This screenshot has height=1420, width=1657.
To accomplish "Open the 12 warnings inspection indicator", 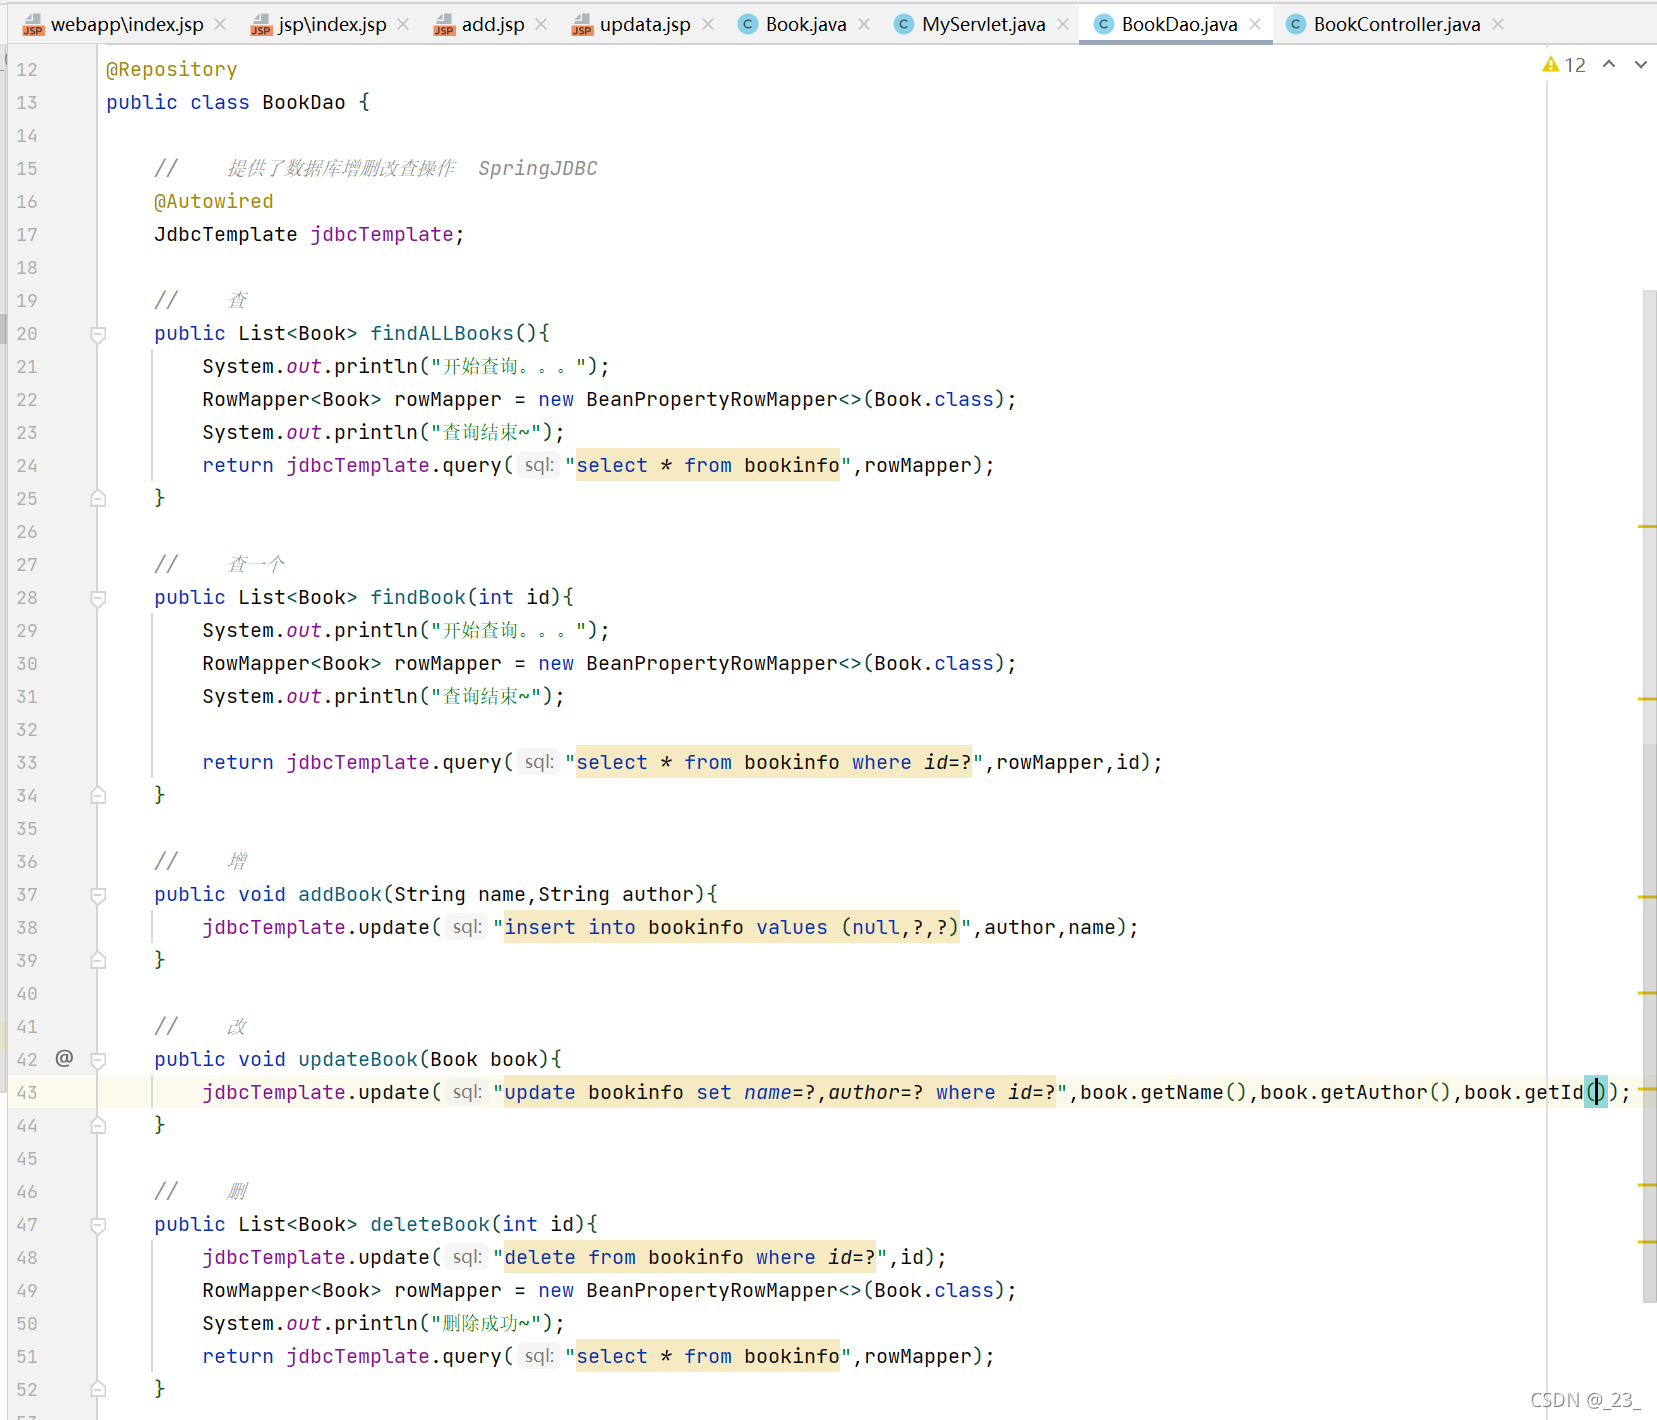I will point(1564,65).
